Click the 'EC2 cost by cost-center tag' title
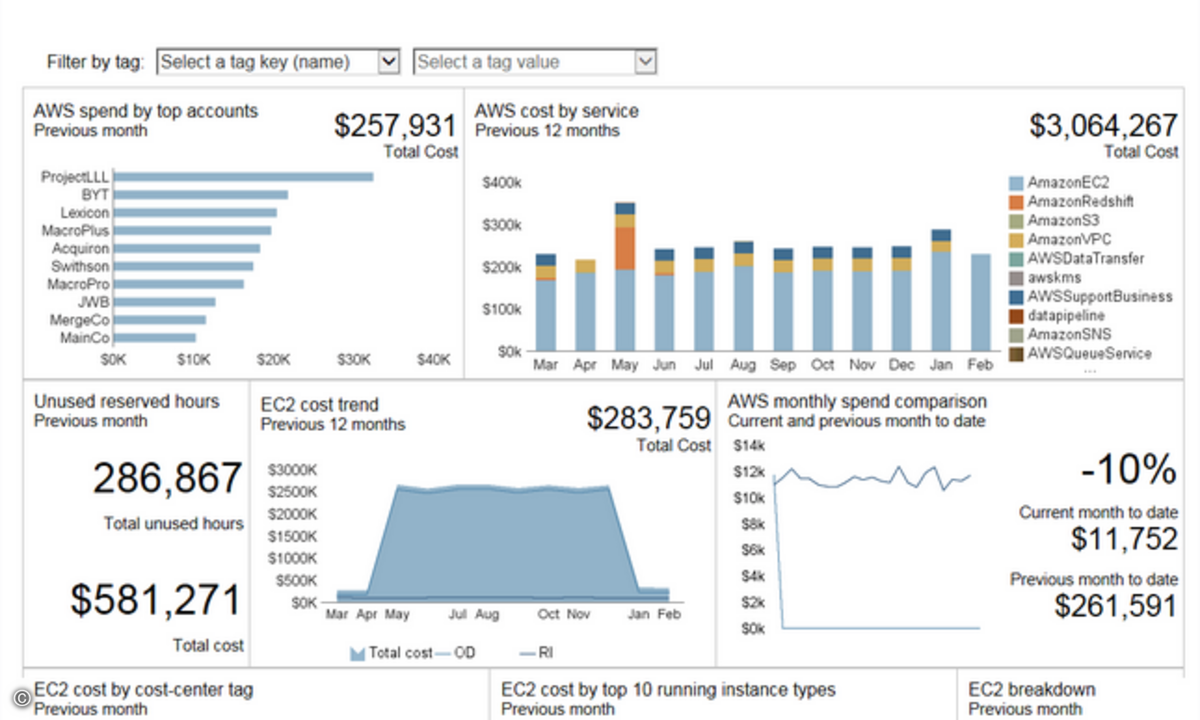Screen dimensions: 1200x720 (x=144, y=690)
